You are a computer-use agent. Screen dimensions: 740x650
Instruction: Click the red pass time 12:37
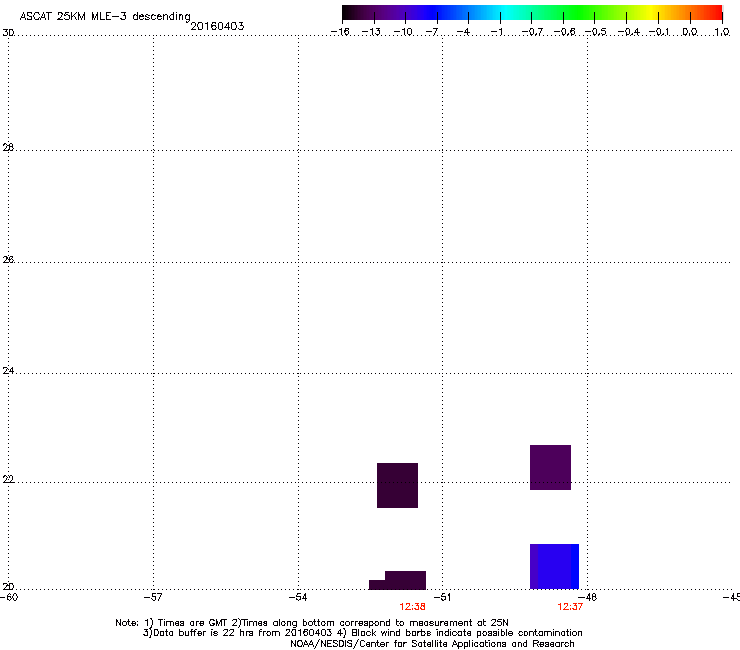570,607
